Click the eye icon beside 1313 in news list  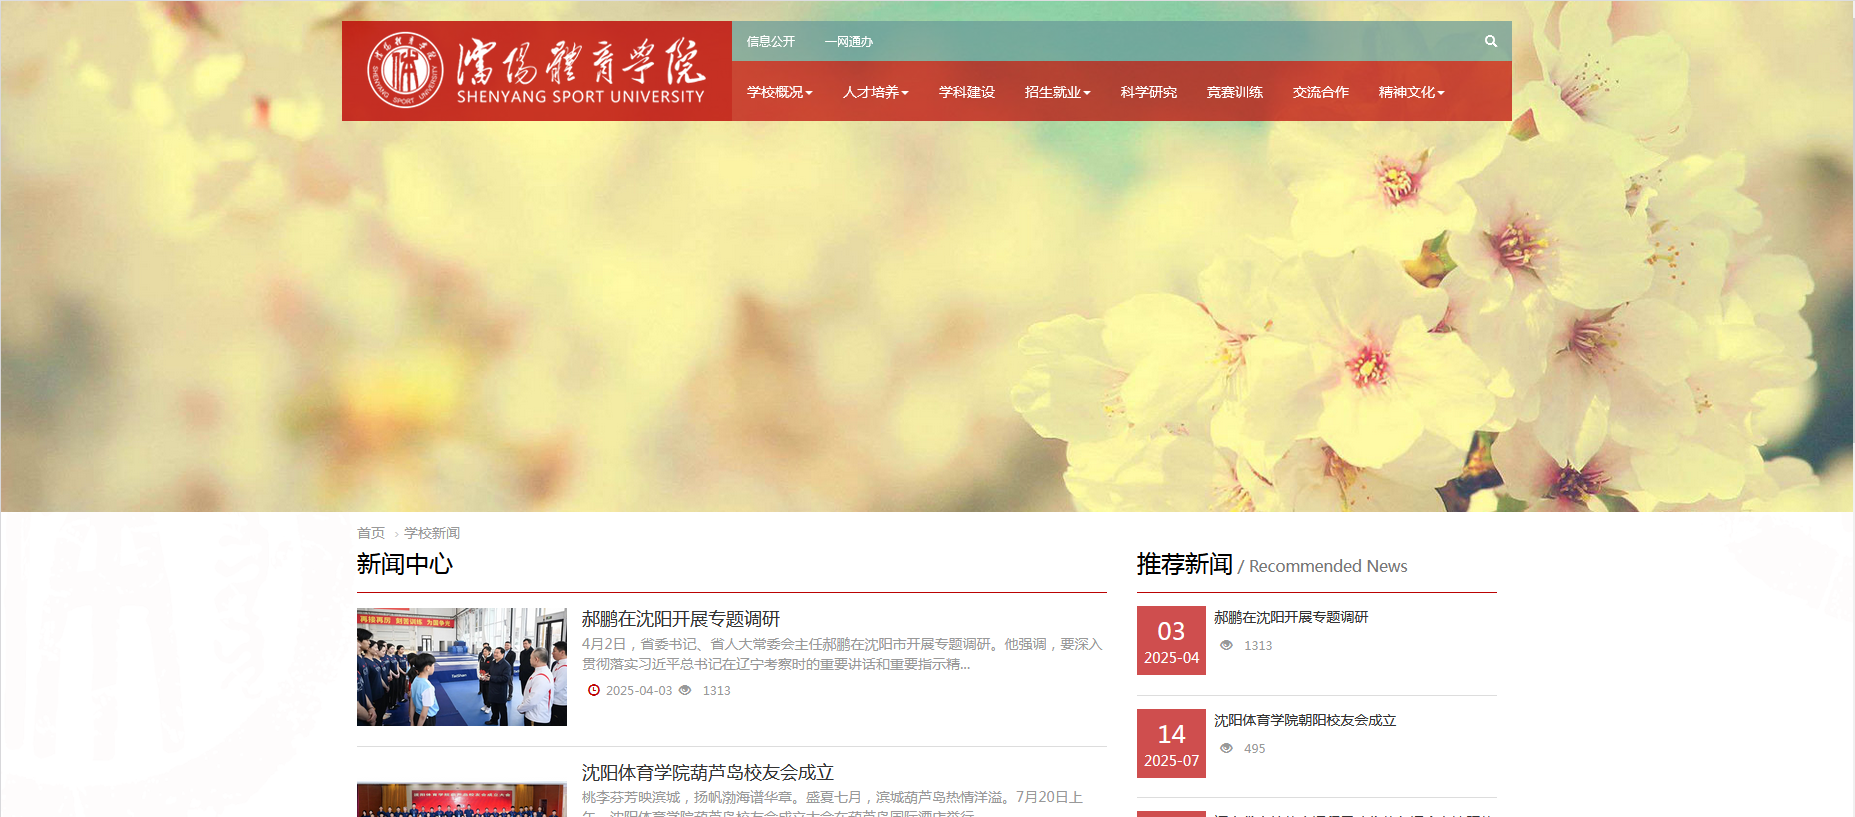coord(685,690)
